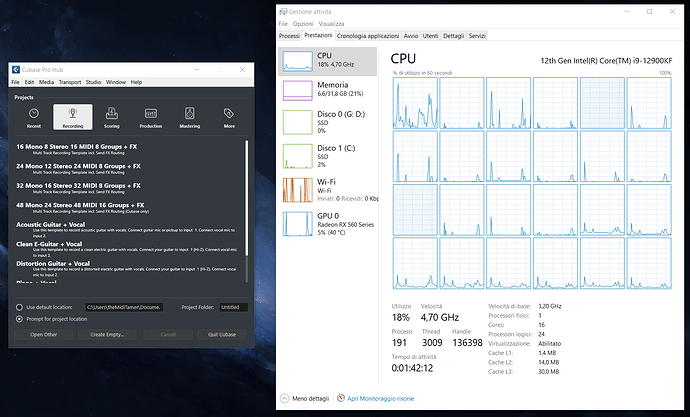Switch to the Processi tab
The width and height of the screenshot is (690, 417).
(x=289, y=36)
